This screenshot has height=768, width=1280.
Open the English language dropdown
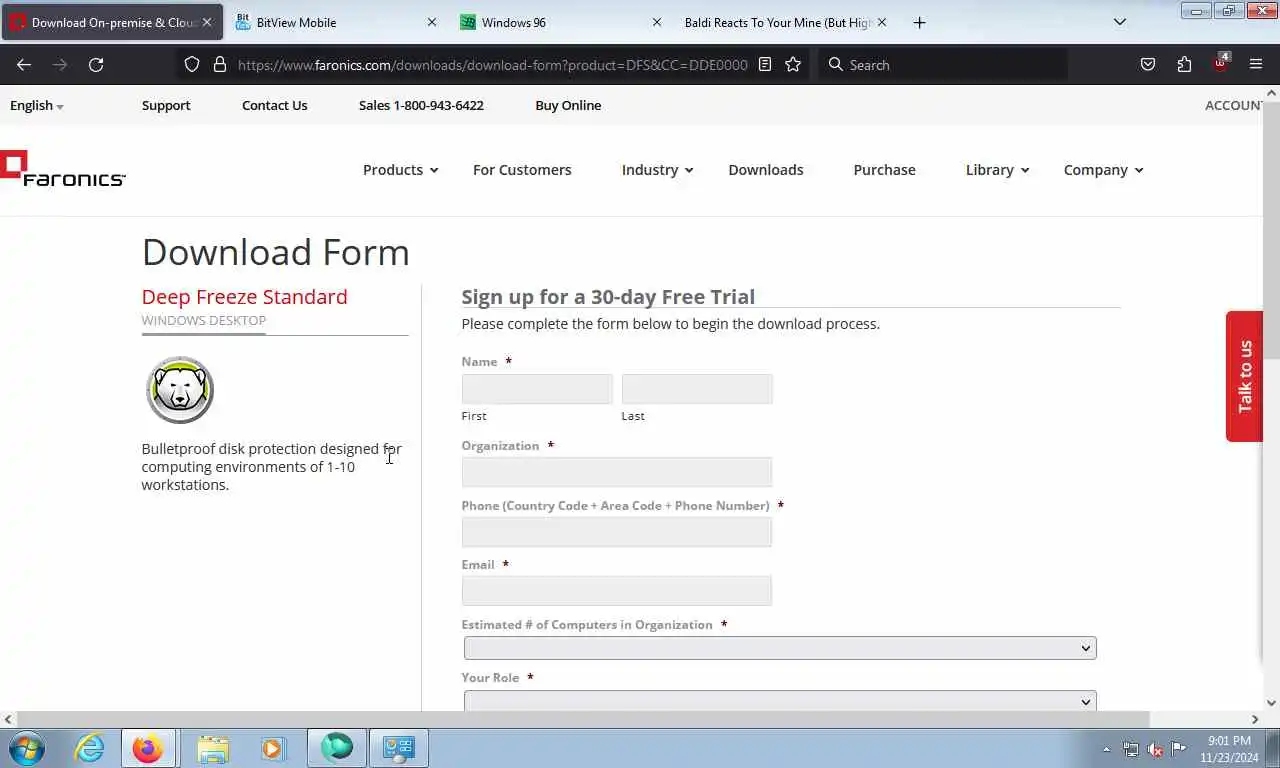pos(37,105)
